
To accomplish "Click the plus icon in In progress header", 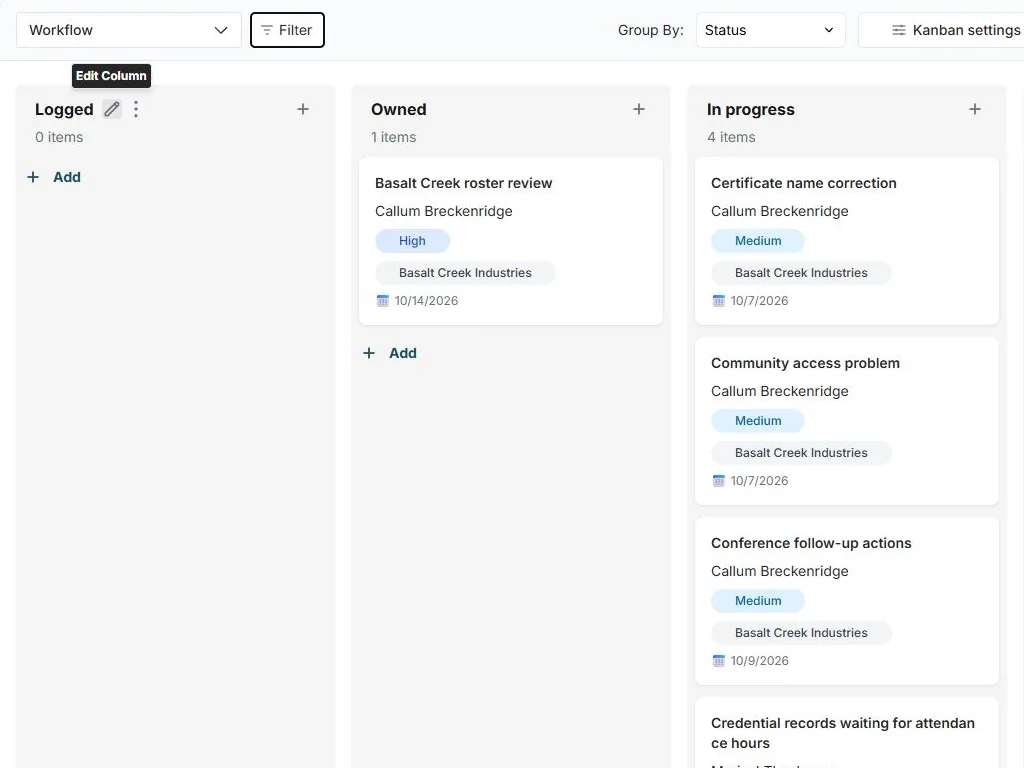I will click(x=974, y=109).
